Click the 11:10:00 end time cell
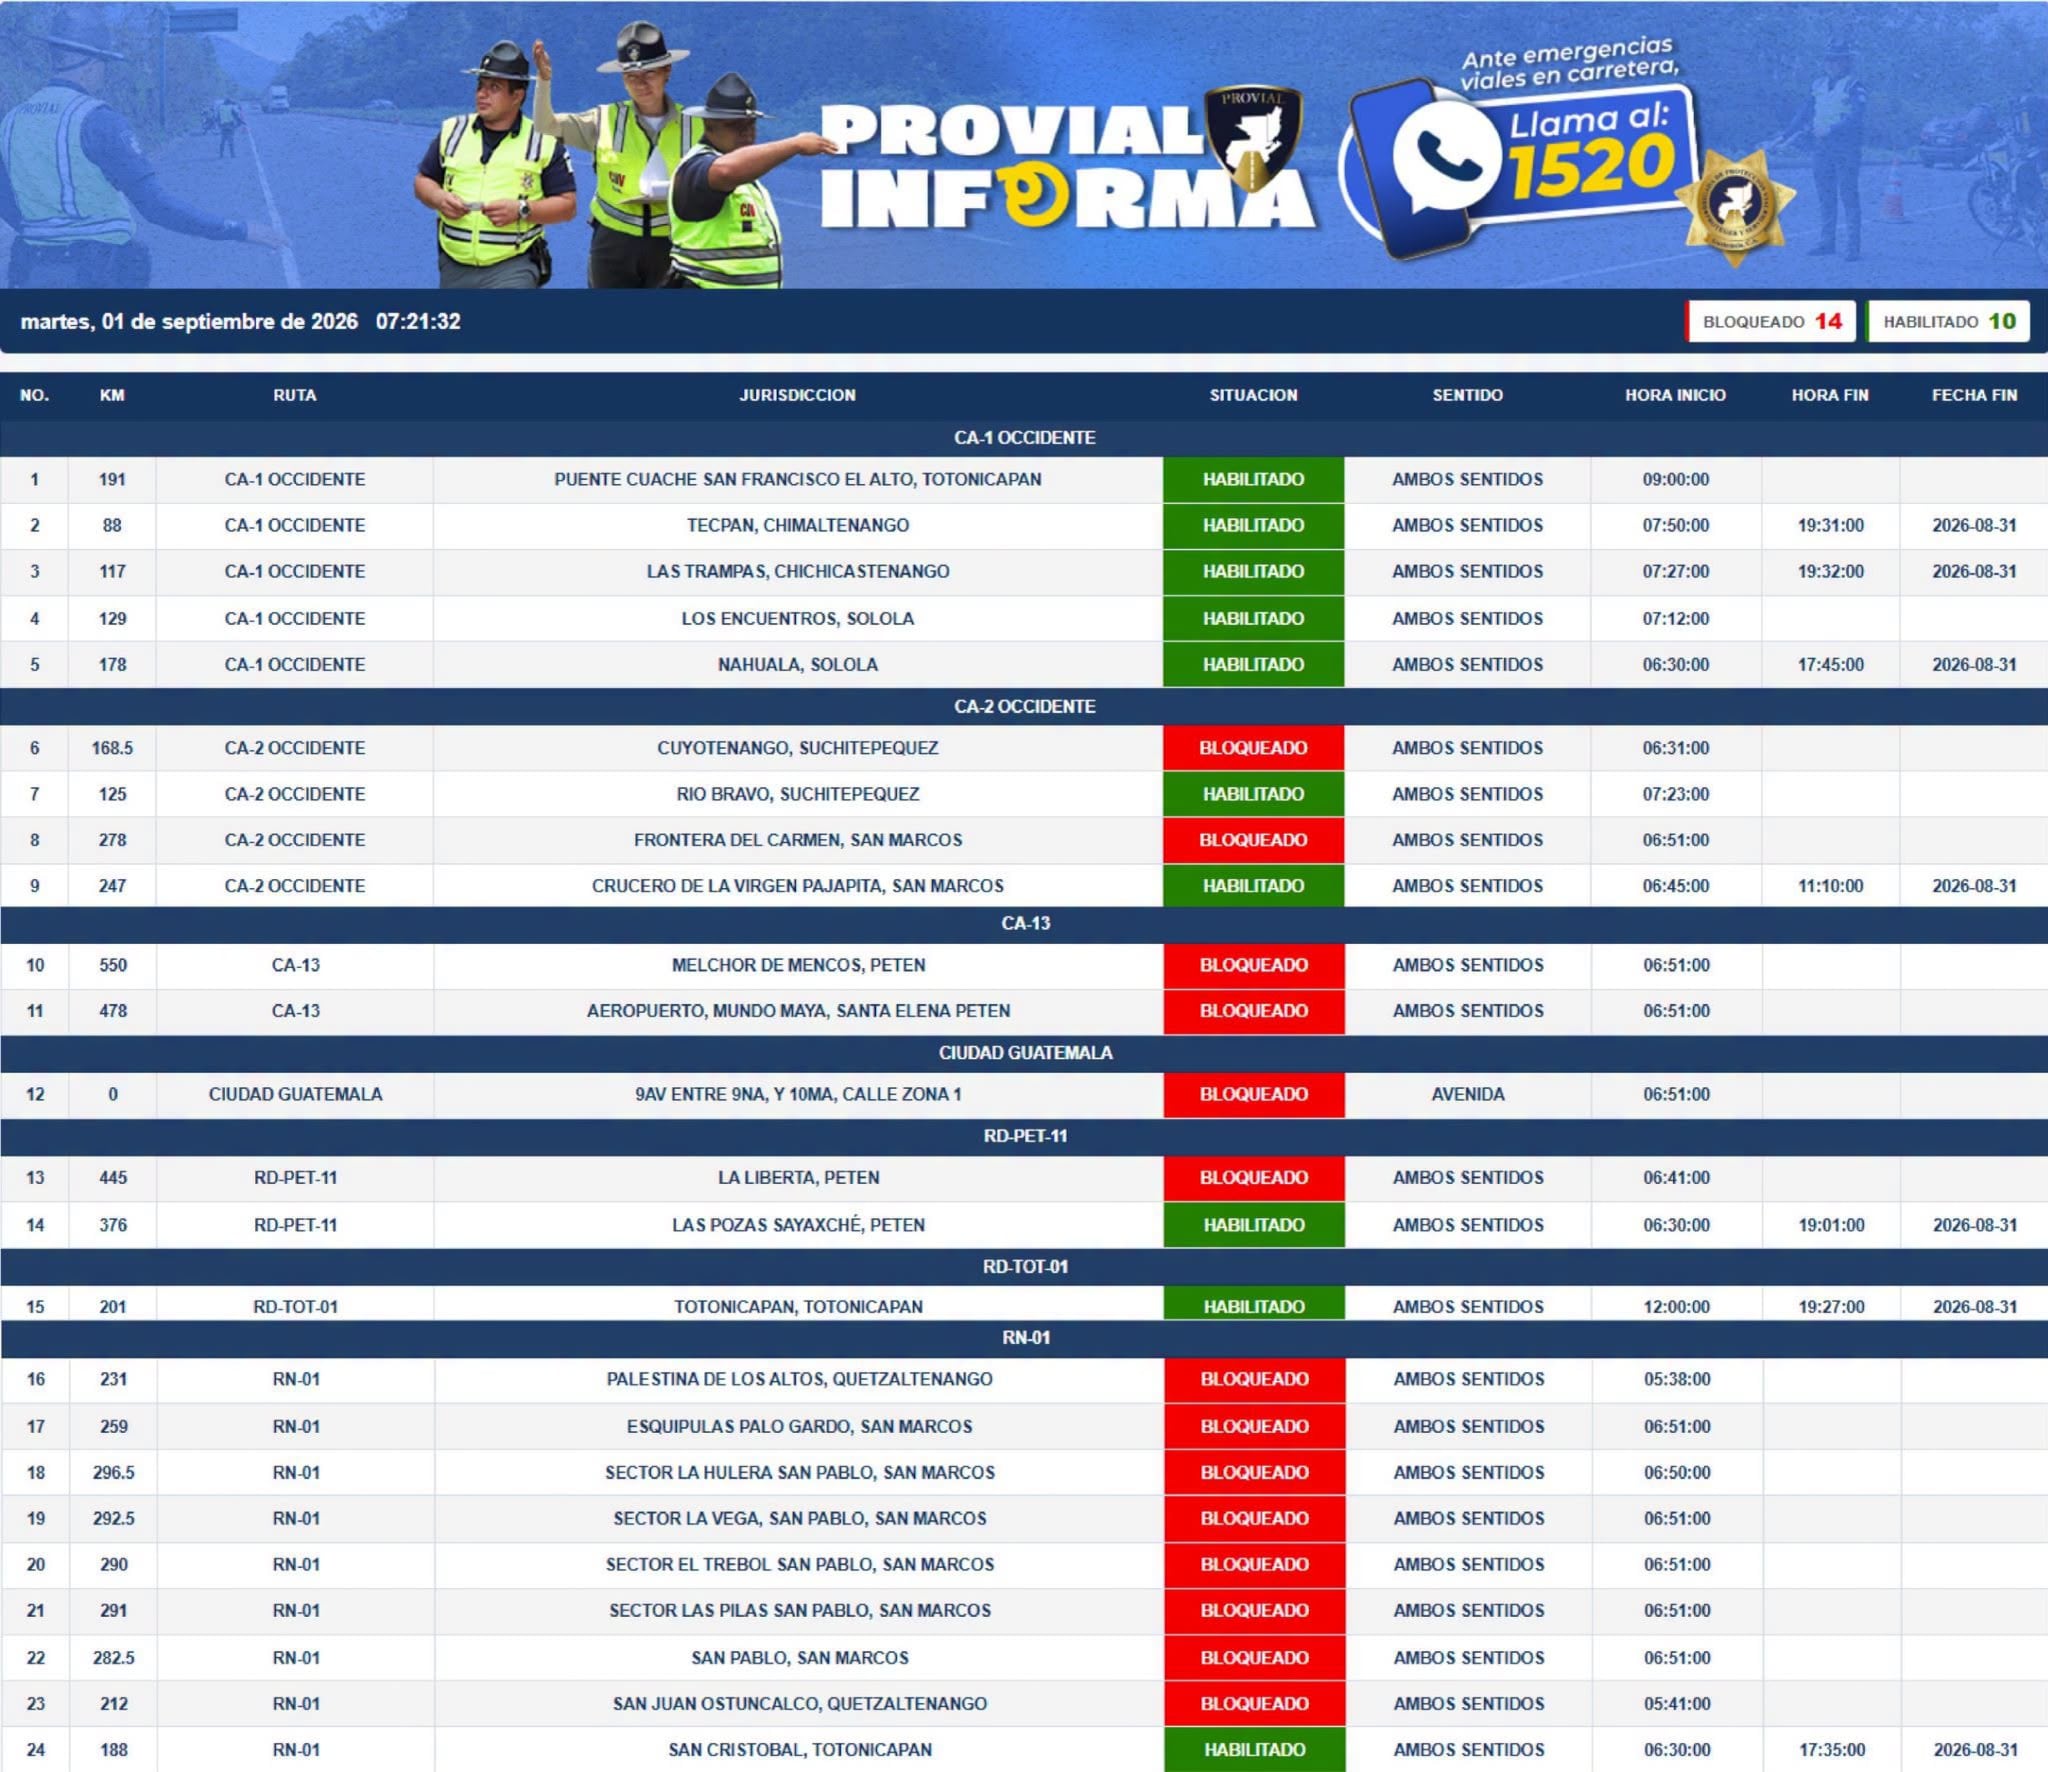This screenshot has height=1772, width=2048. pyautogui.click(x=1830, y=887)
